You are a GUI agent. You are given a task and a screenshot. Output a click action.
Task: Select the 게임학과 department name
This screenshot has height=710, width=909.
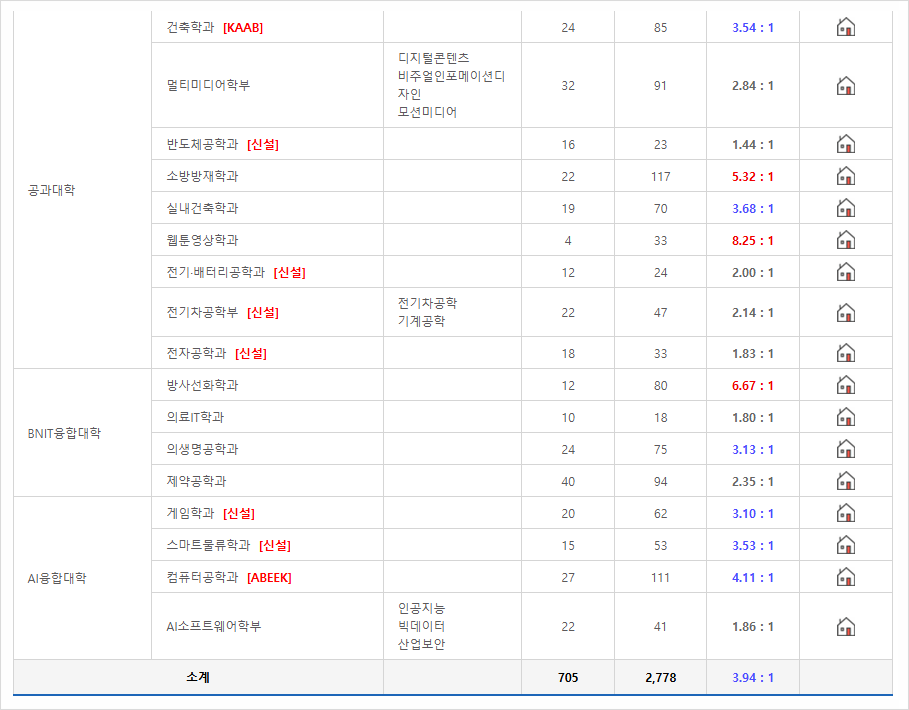pyautogui.click(x=190, y=514)
